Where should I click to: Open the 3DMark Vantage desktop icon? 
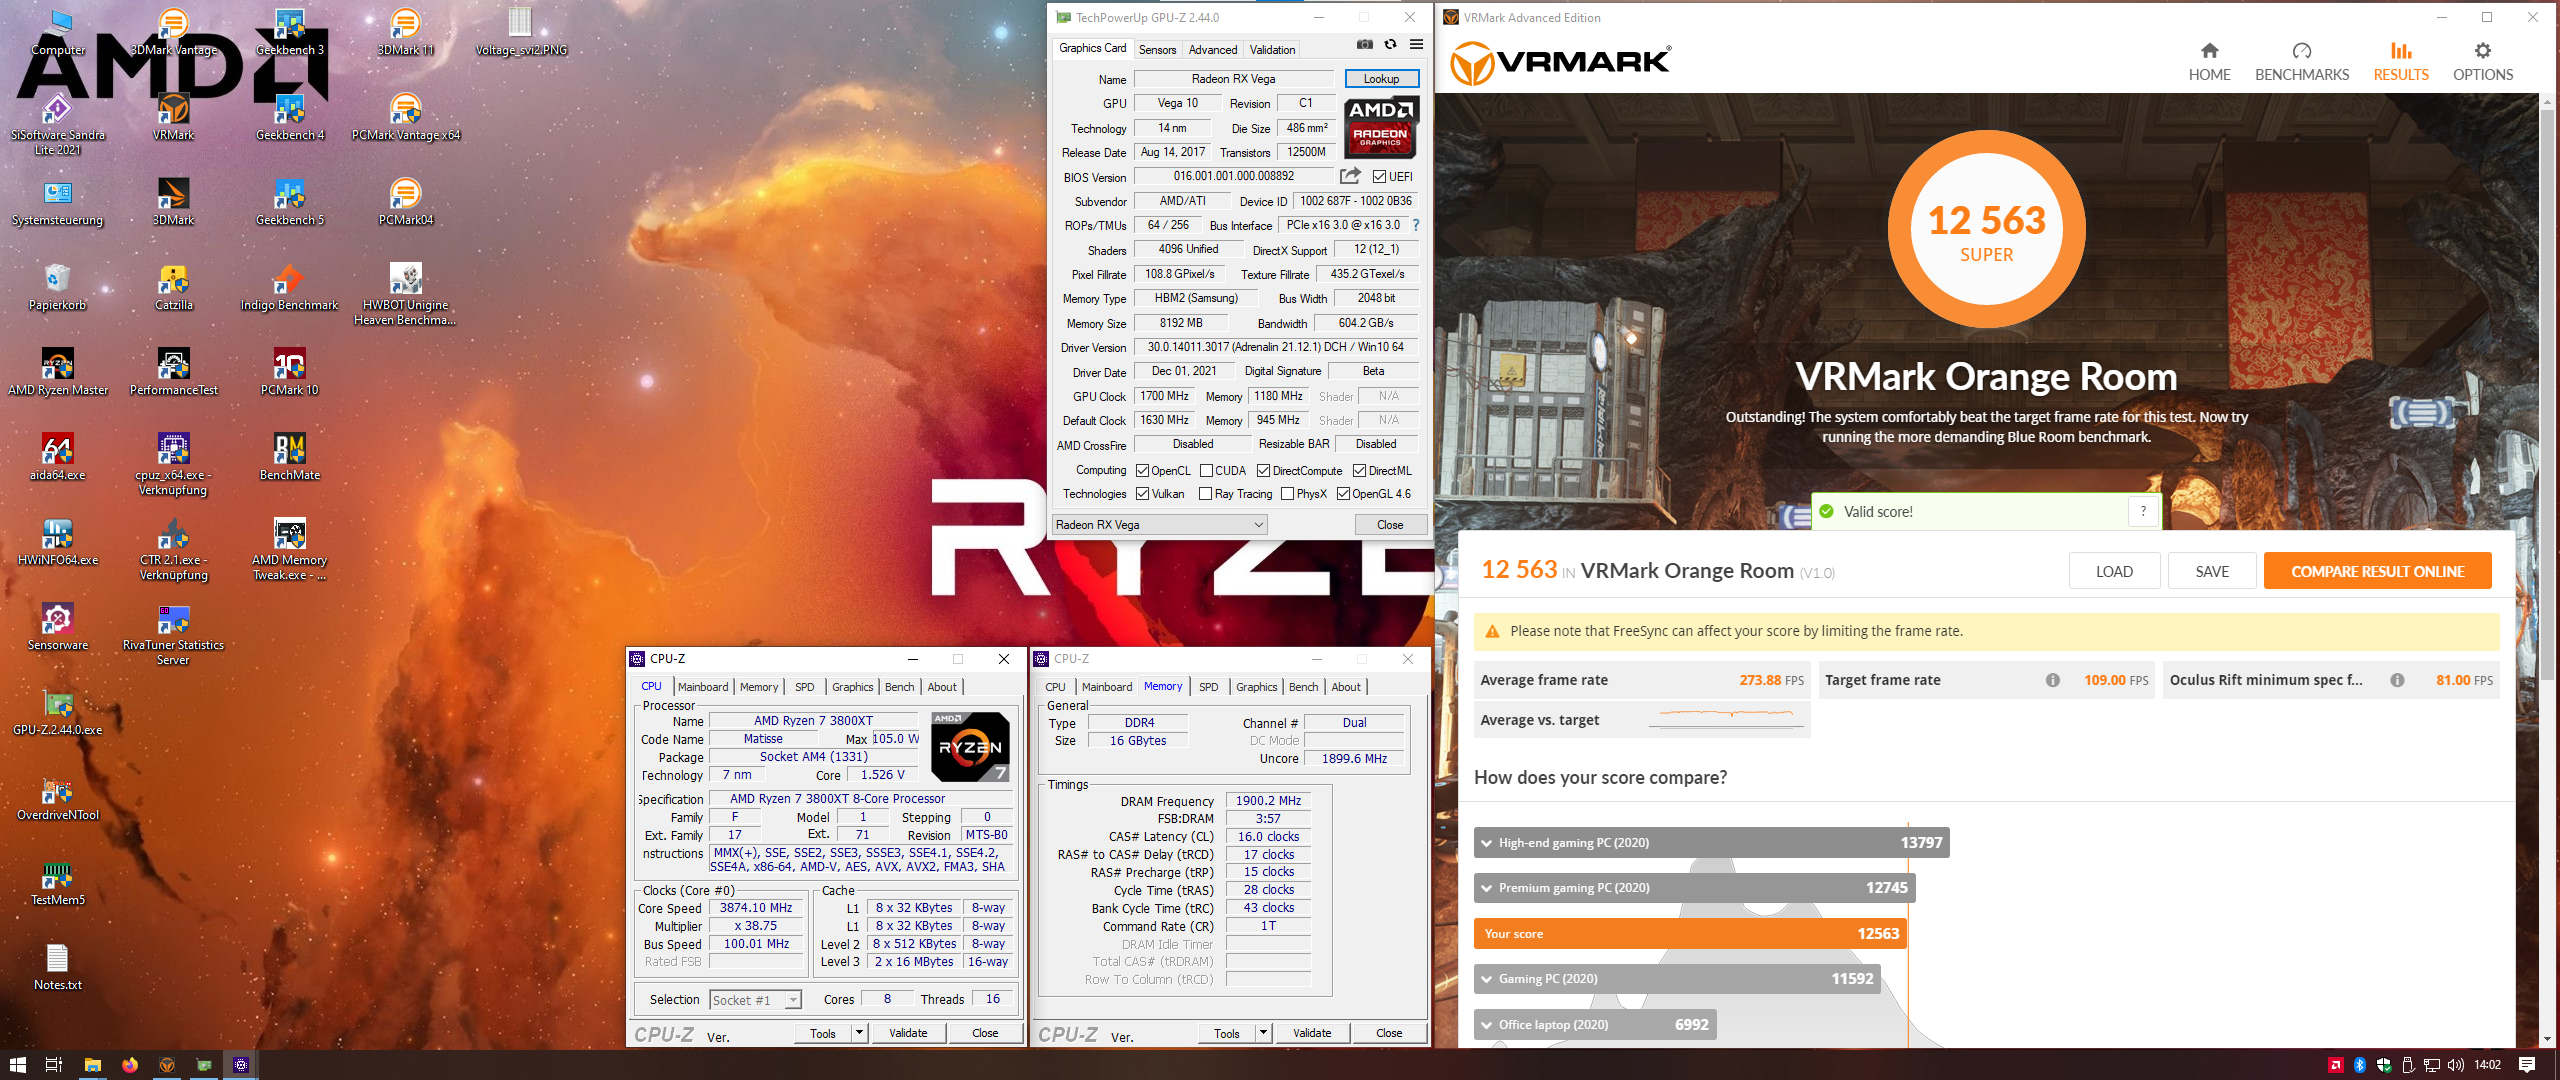174,31
